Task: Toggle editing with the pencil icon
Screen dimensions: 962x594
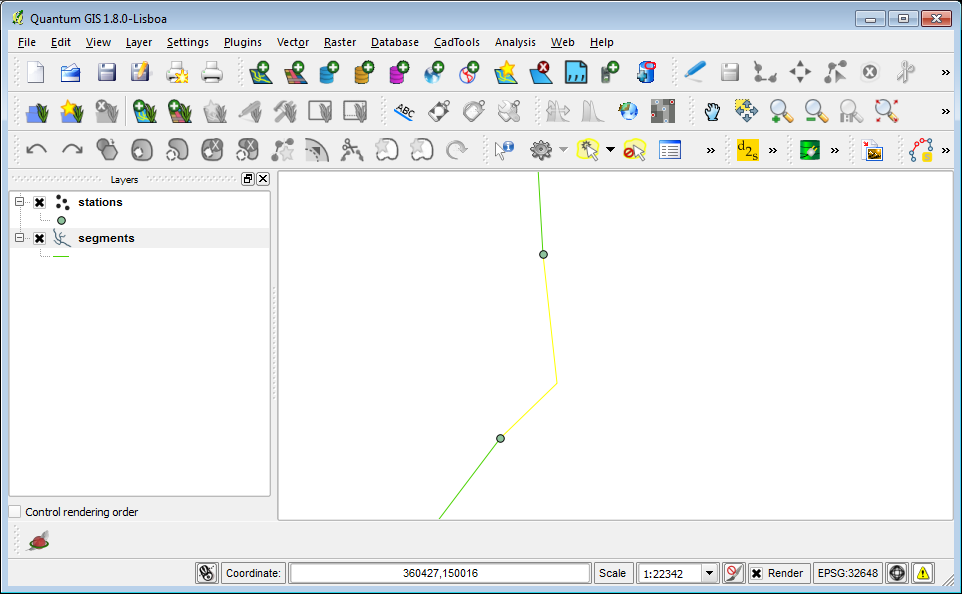Action: 695,72
